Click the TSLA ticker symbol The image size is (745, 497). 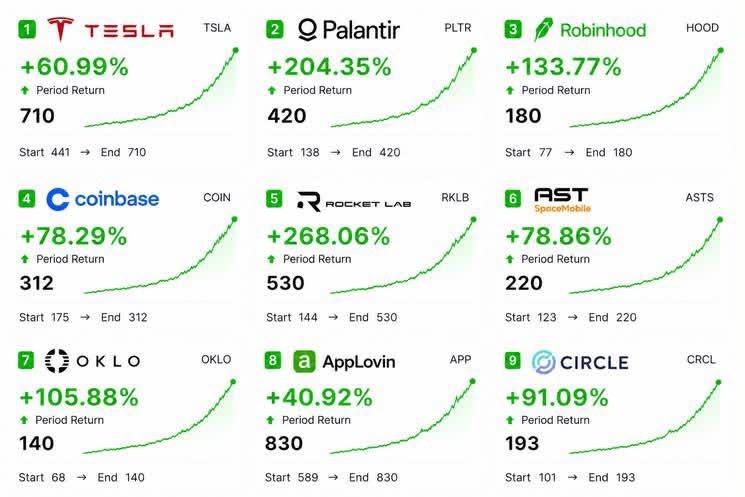(217, 28)
